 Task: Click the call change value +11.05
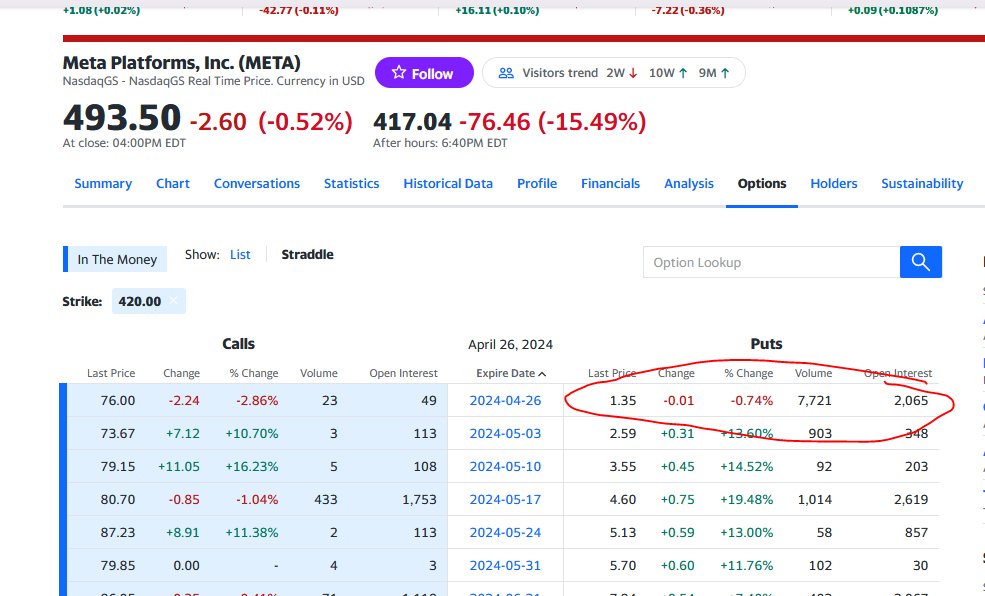(179, 467)
